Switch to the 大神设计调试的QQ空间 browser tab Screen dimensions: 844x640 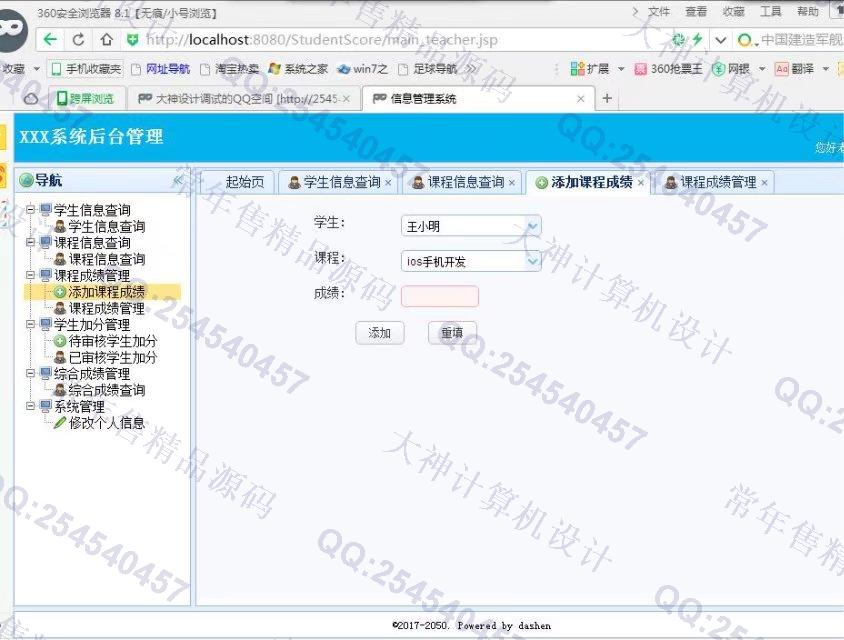(x=239, y=99)
